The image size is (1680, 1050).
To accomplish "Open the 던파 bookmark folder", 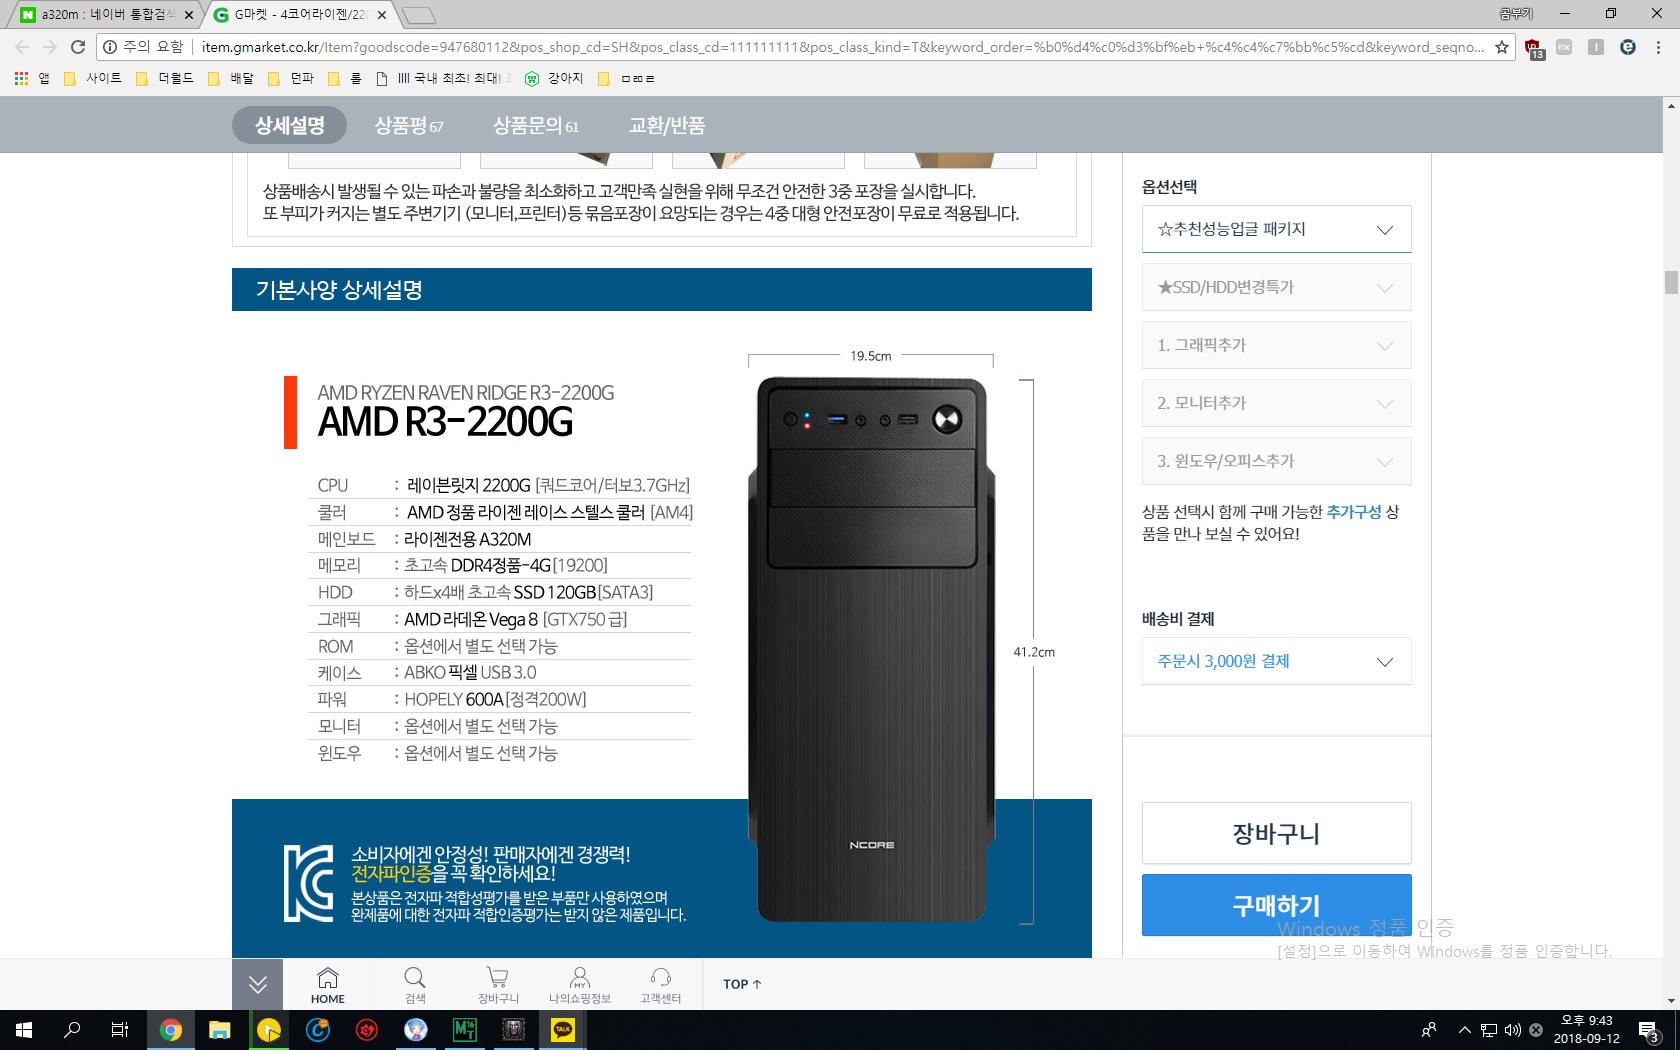I will (291, 78).
